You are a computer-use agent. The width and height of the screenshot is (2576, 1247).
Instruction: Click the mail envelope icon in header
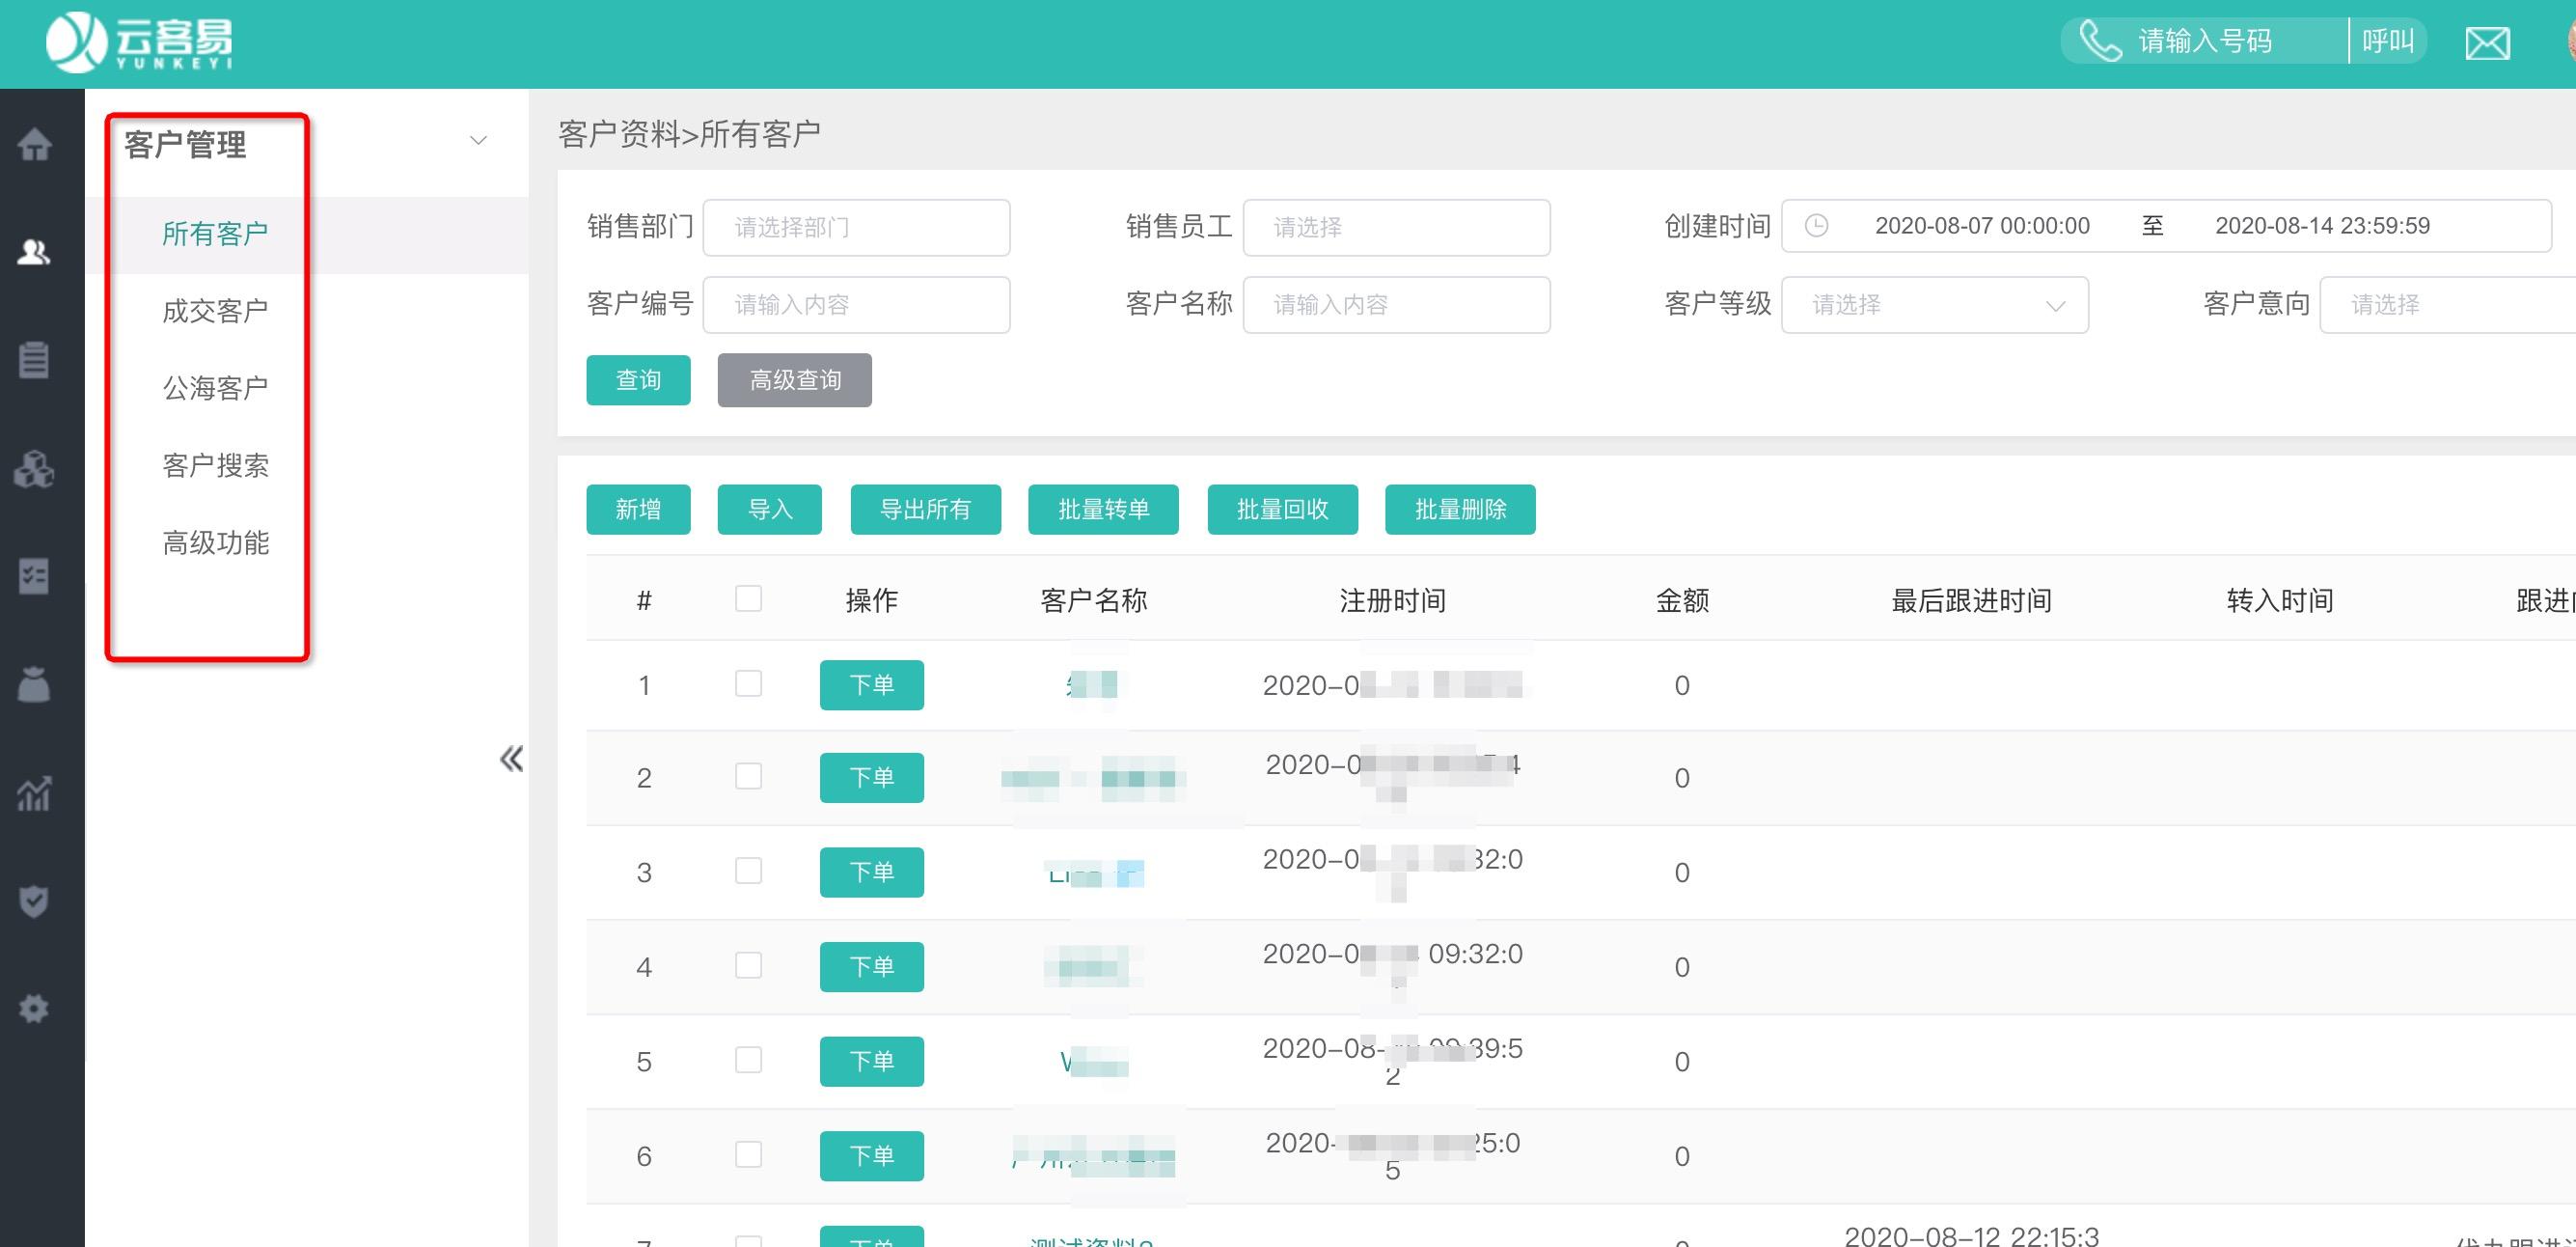coord(2487,43)
